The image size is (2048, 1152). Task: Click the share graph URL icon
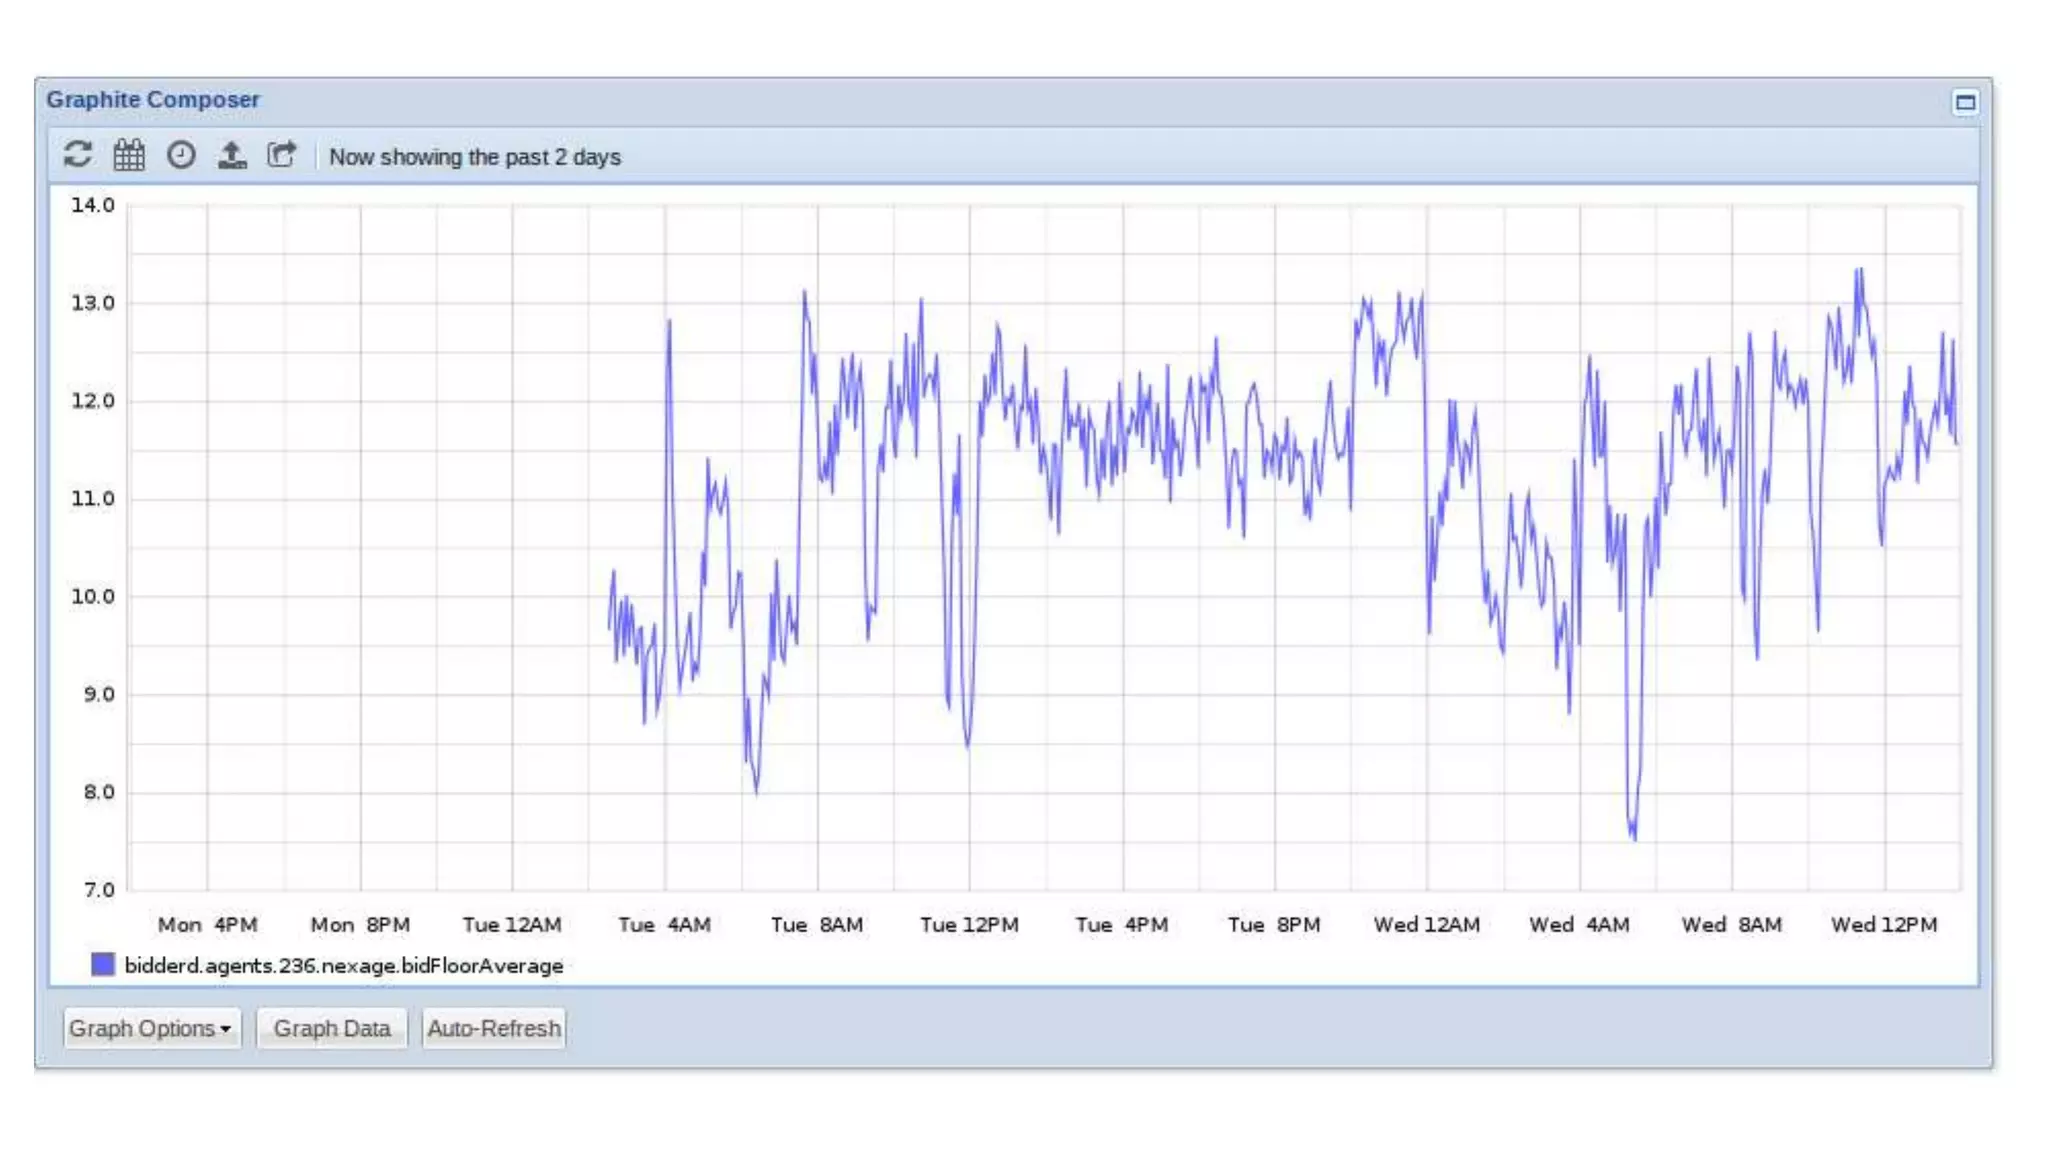point(282,155)
